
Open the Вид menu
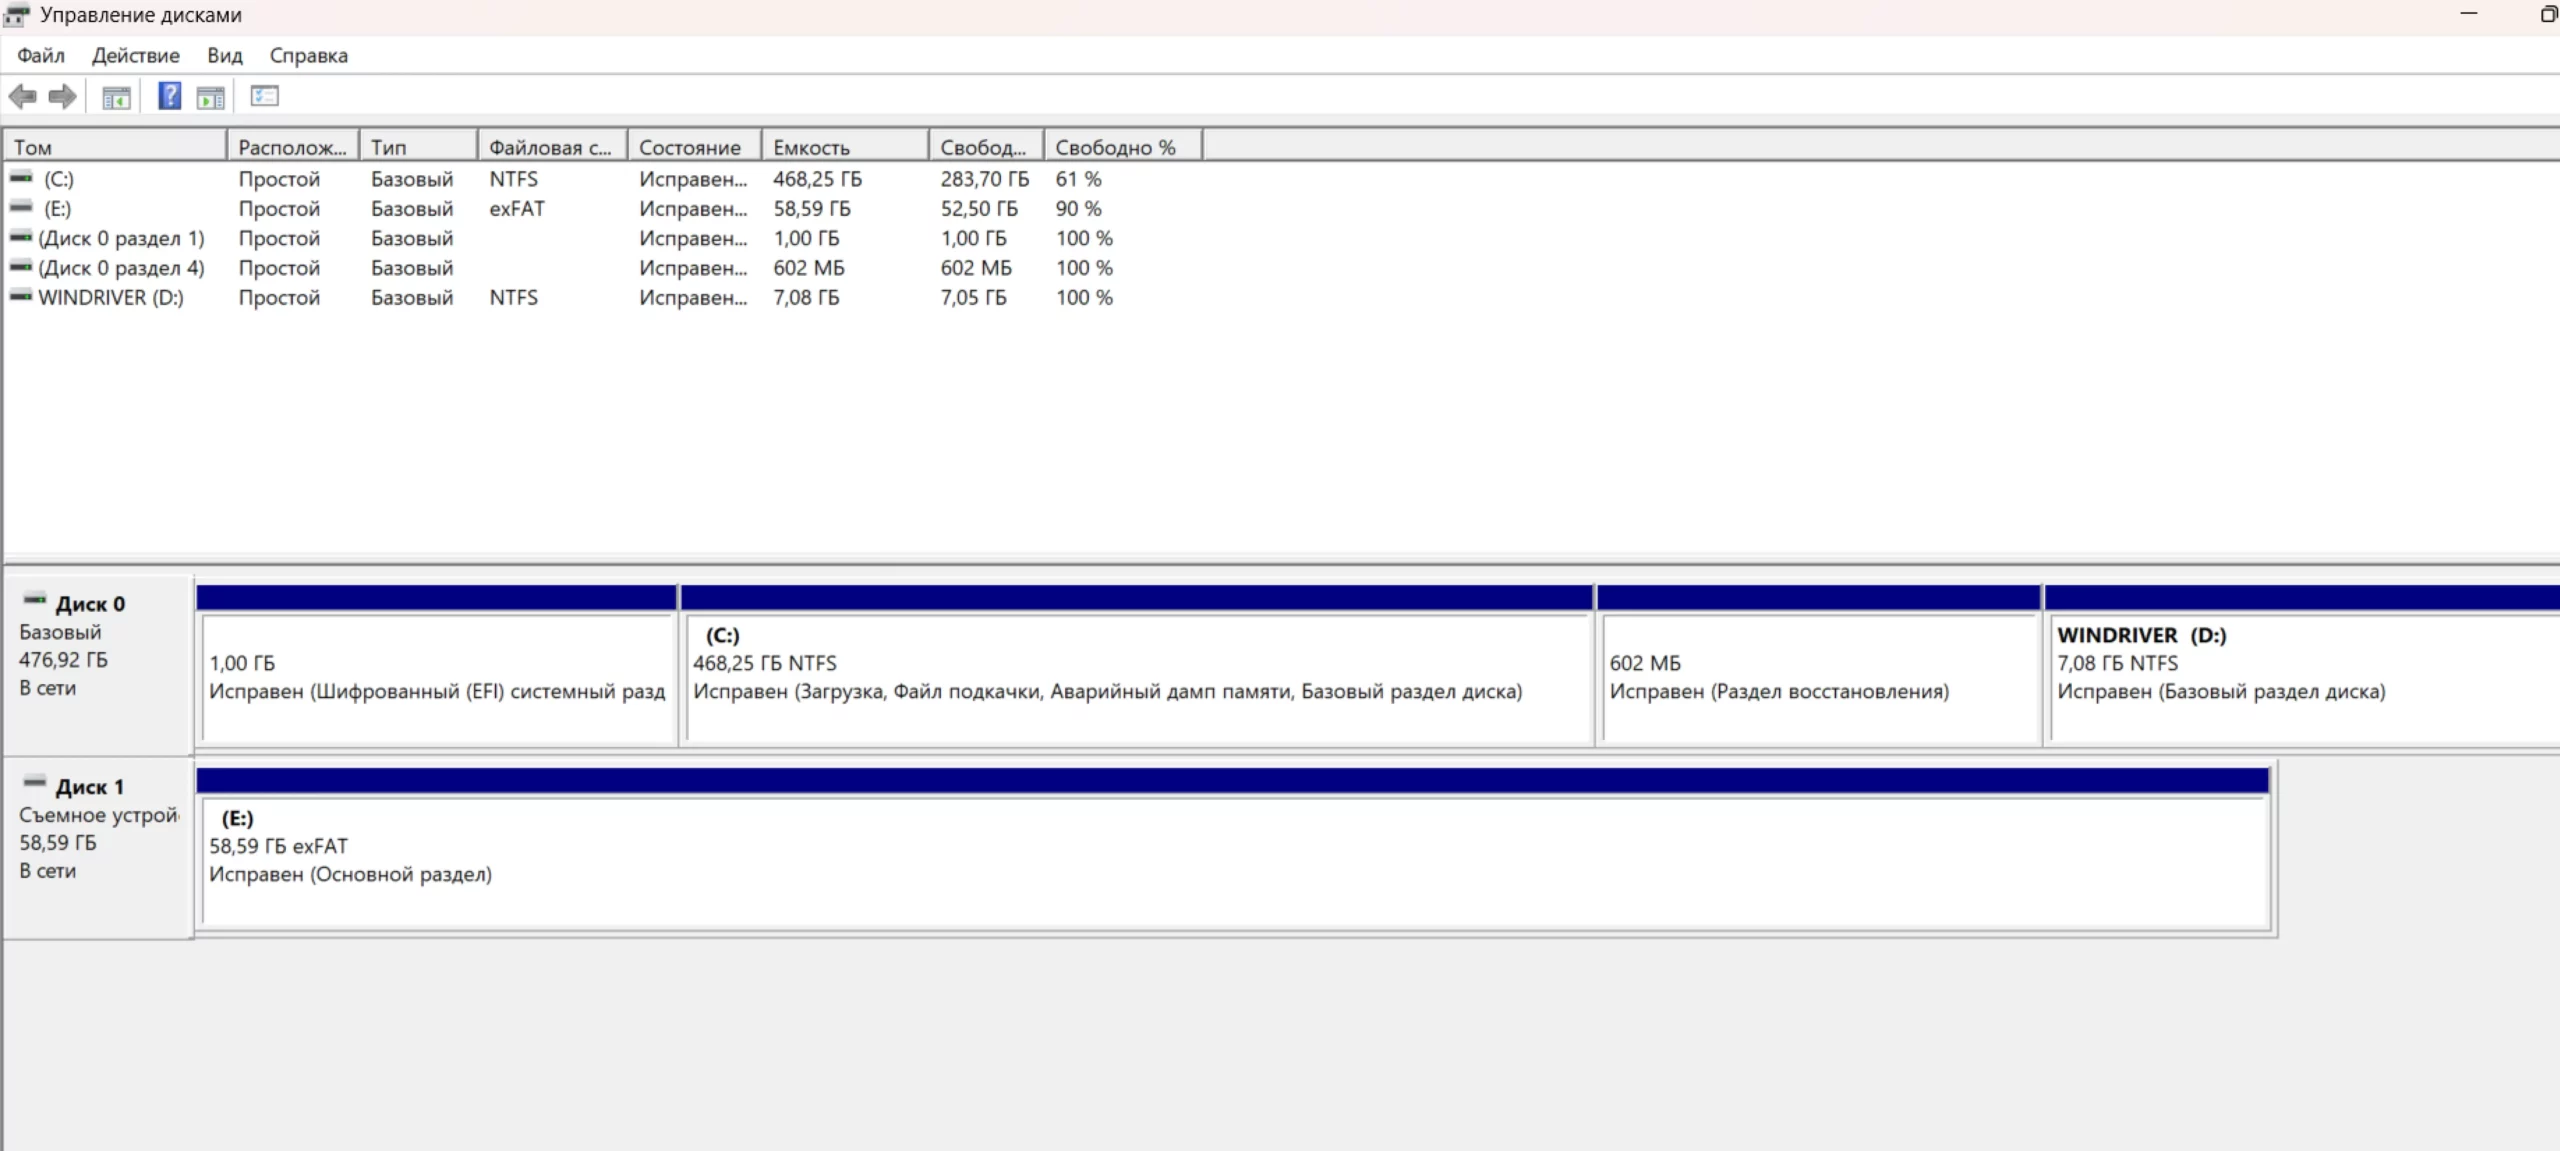(x=224, y=56)
